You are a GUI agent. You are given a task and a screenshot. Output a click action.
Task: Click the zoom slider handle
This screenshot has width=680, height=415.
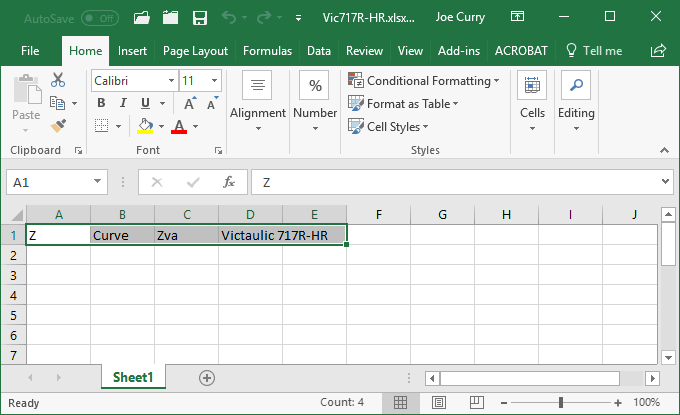pyautogui.click(x=561, y=403)
